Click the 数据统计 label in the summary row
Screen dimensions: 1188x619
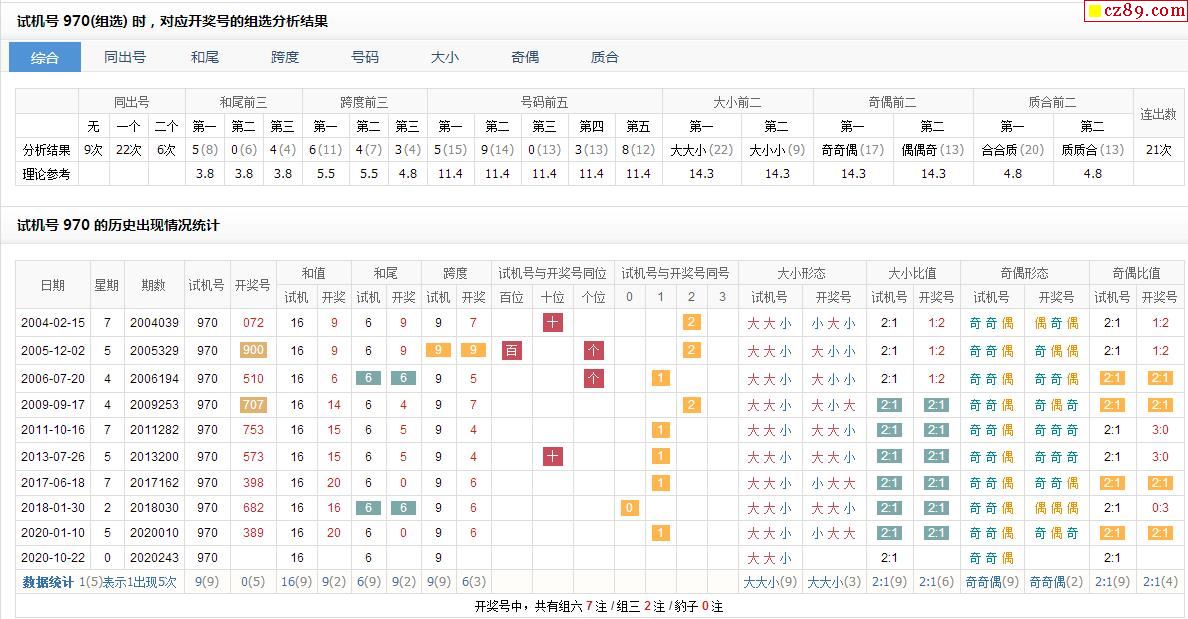click(48, 582)
